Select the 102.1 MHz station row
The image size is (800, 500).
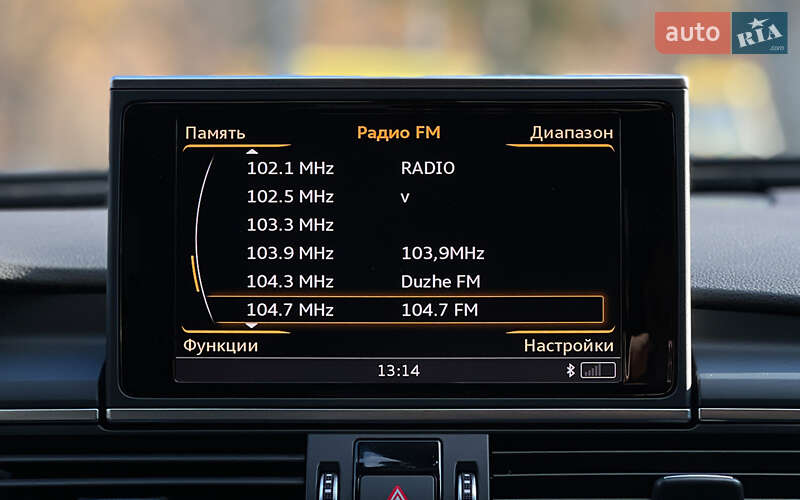406,168
